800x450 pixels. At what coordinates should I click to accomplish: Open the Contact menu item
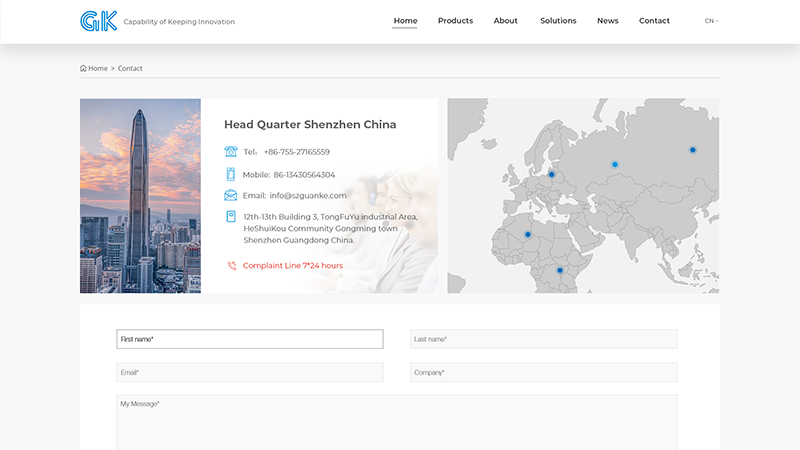click(x=654, y=20)
